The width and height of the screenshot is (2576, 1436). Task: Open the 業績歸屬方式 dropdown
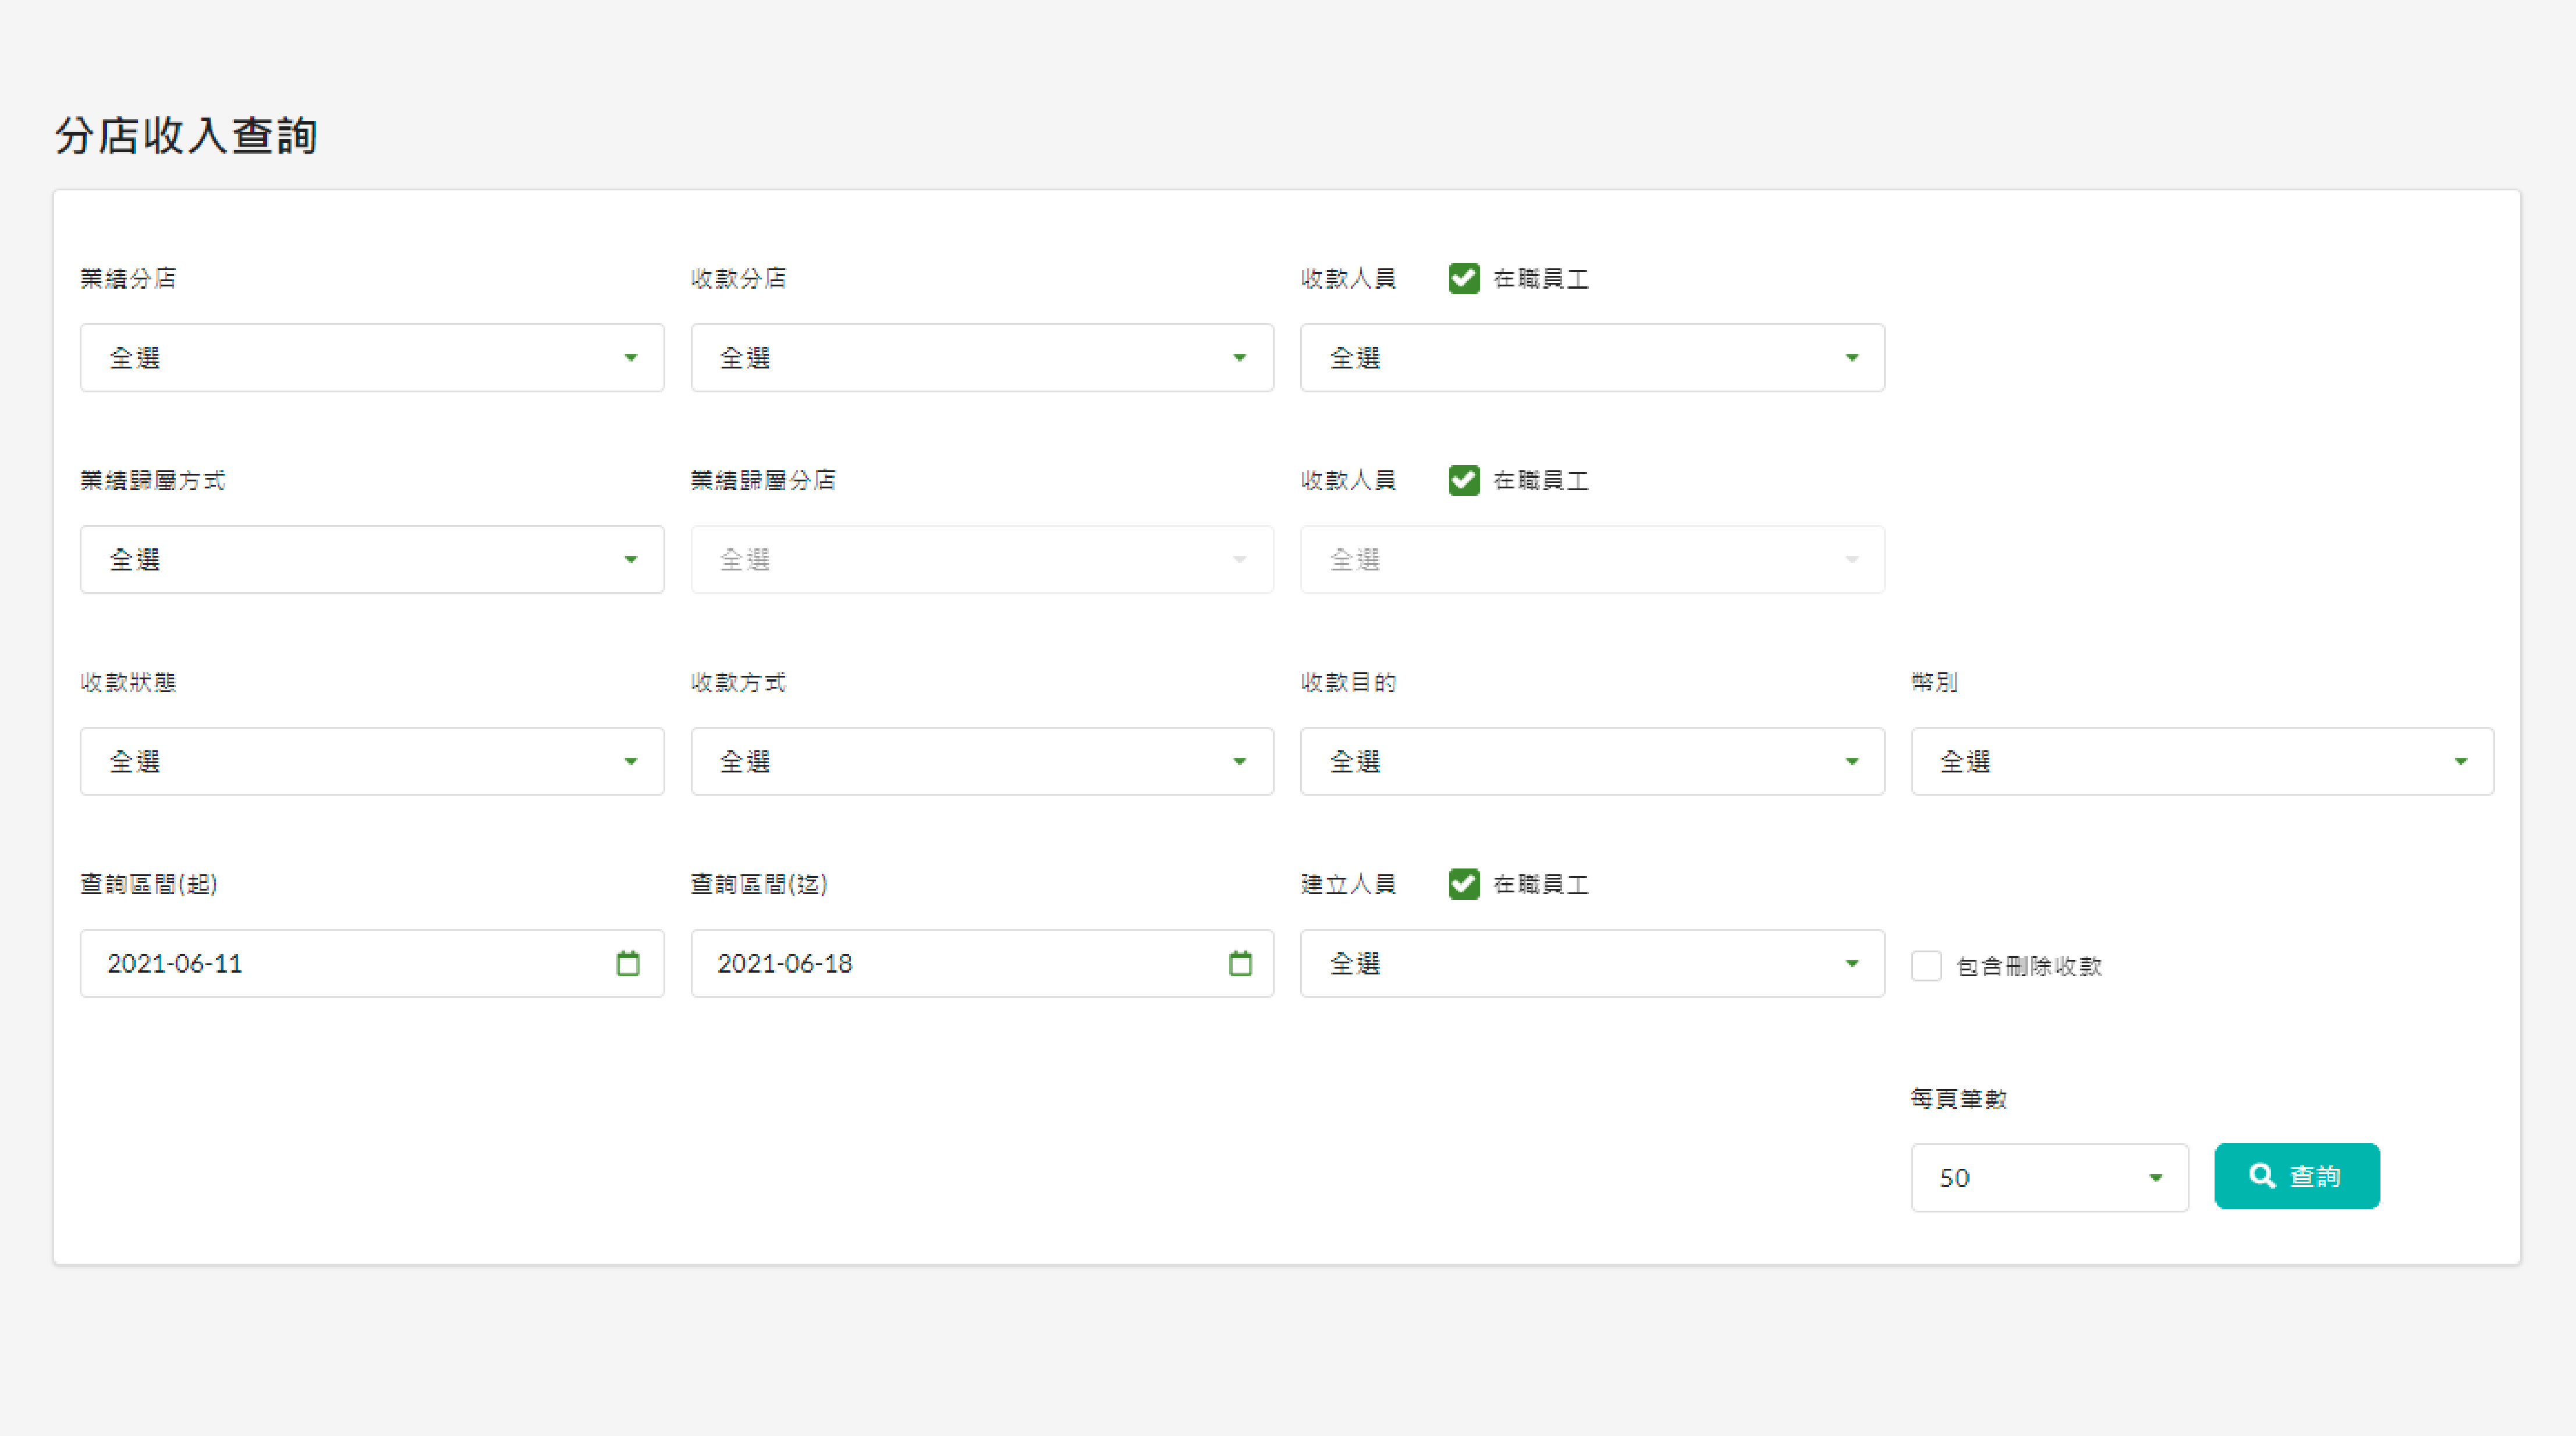click(372, 560)
